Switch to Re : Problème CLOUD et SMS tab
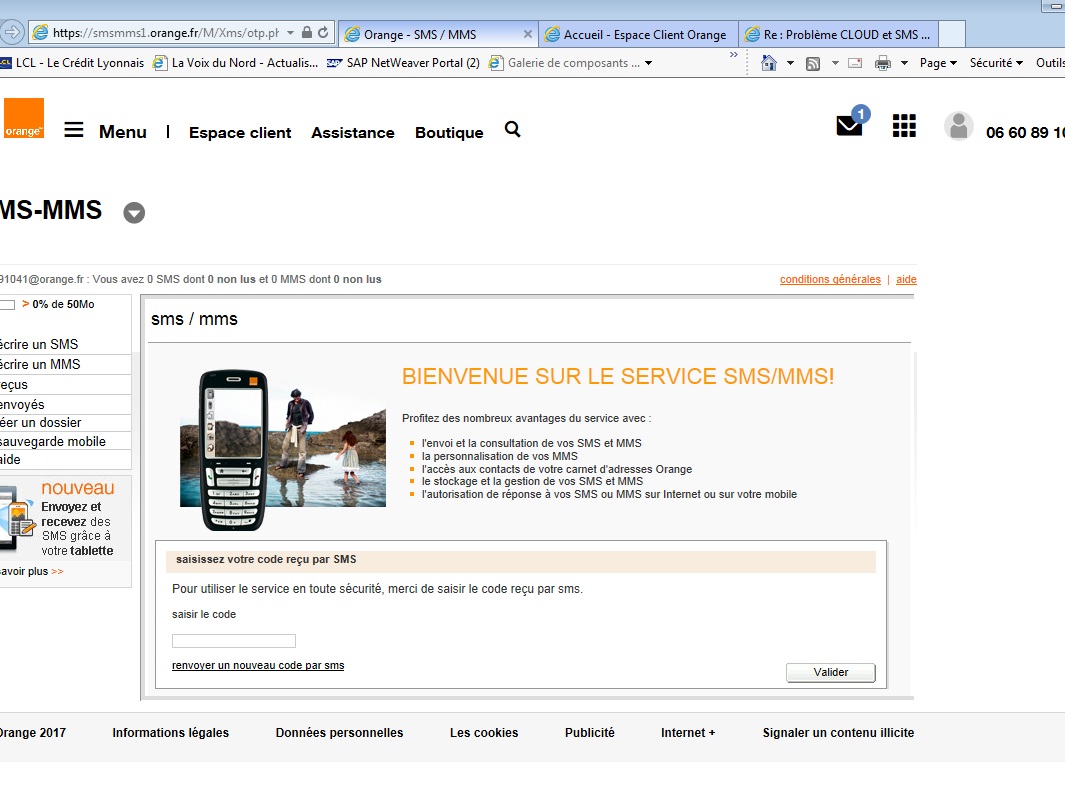The image size is (1065, 786). coord(839,34)
